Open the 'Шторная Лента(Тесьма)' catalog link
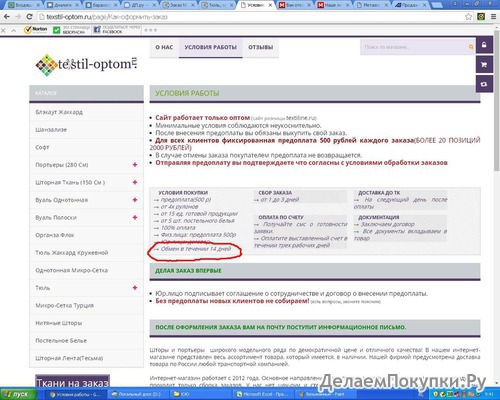This screenshot has width=500, height=400. (69, 358)
